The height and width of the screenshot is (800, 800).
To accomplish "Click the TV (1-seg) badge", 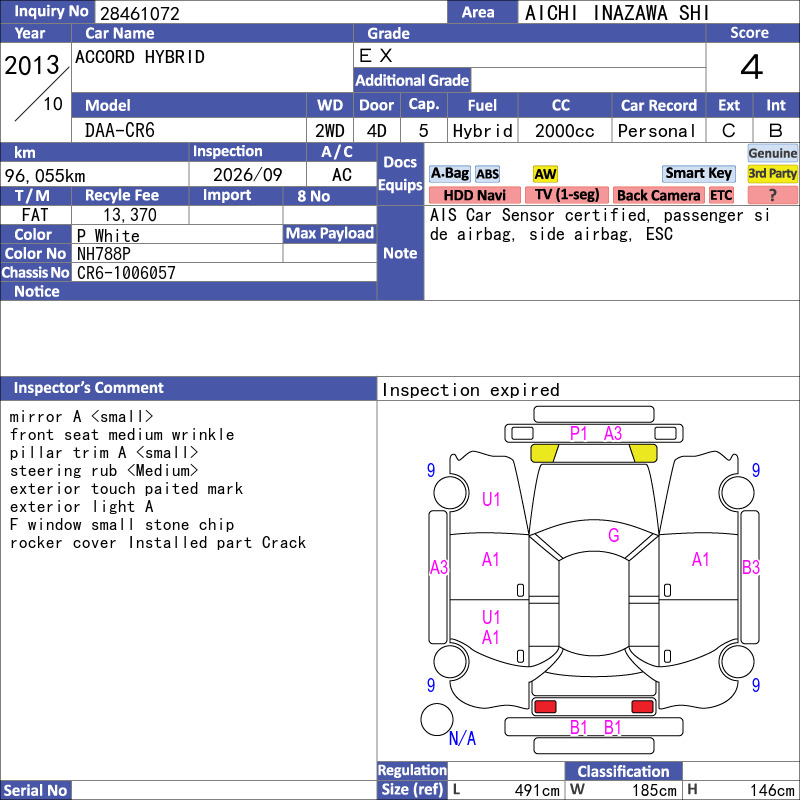I will pyautogui.click(x=567, y=195).
